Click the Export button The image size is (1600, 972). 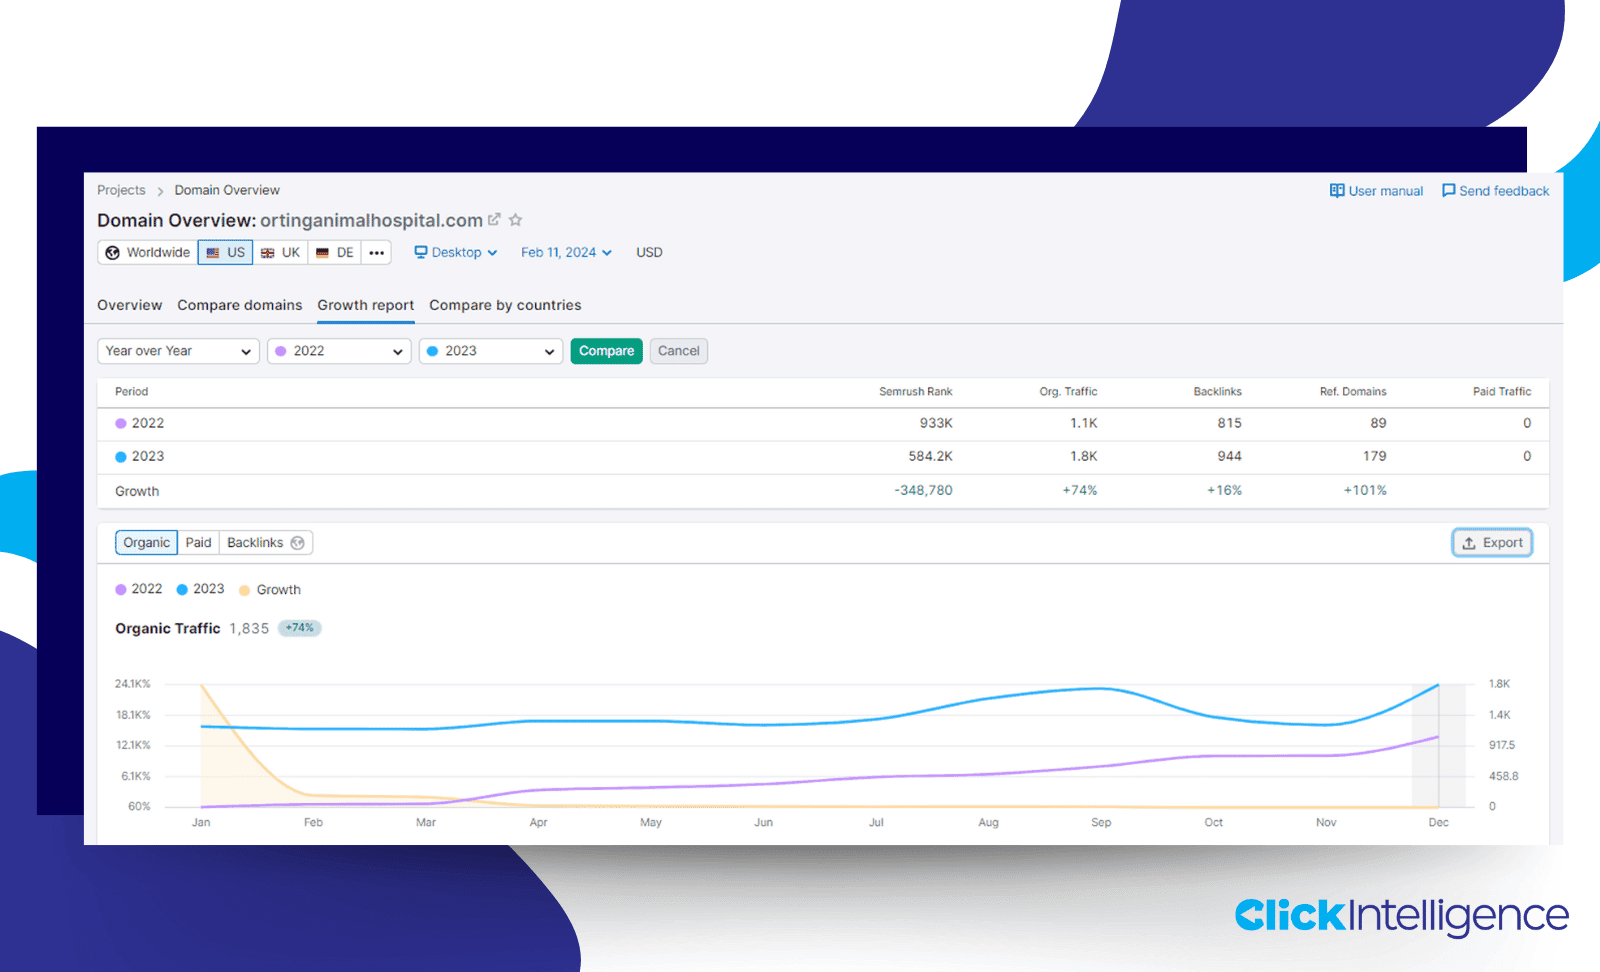(1492, 543)
